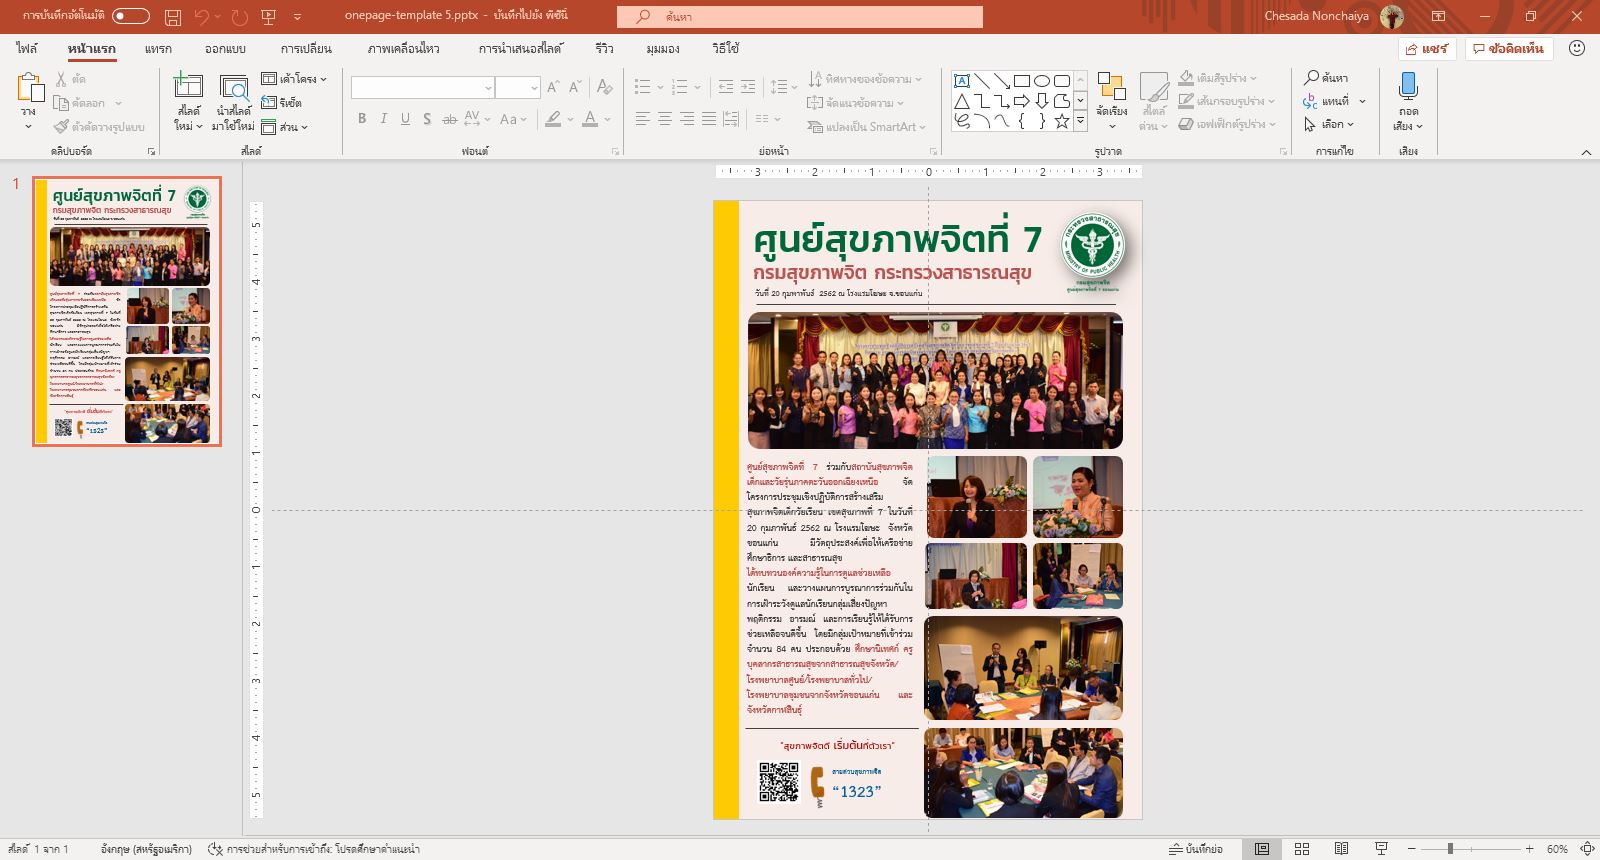Select the five-point star shape in the gallery
This screenshot has width=1600, height=860.
(1062, 121)
